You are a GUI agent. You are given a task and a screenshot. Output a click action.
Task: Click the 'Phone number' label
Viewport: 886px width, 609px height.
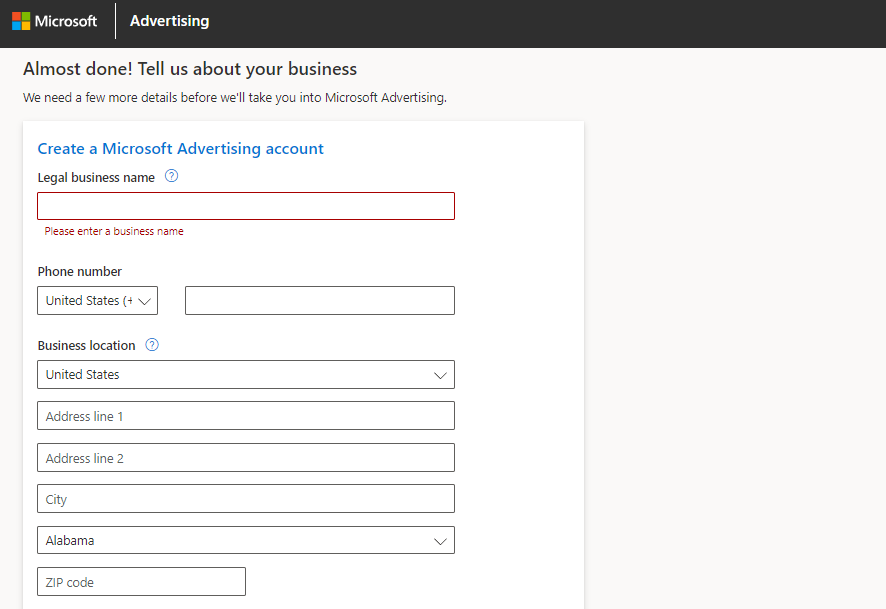(80, 271)
